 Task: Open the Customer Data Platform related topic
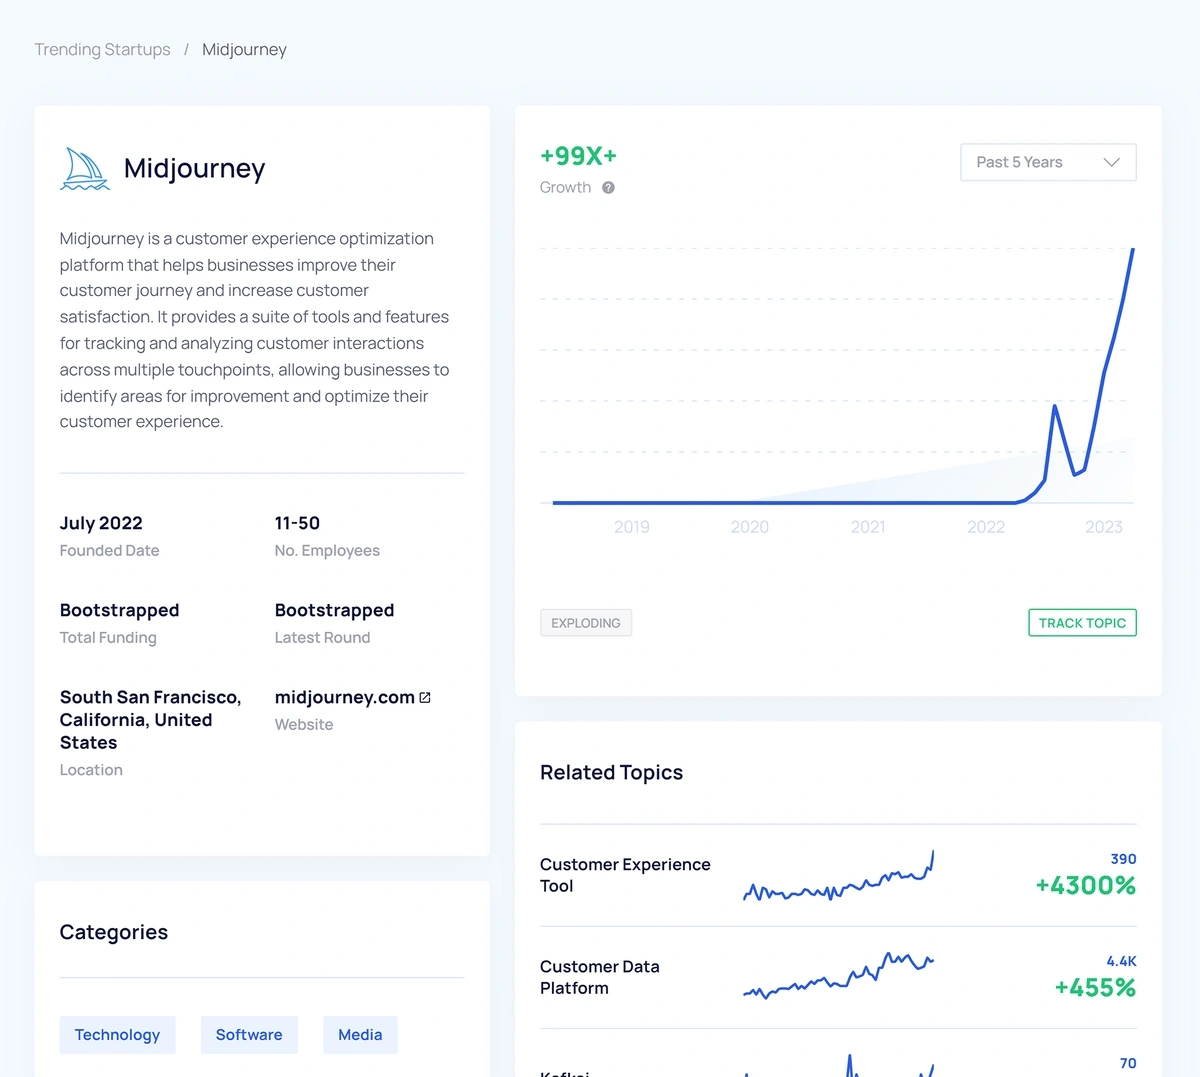[x=599, y=977]
